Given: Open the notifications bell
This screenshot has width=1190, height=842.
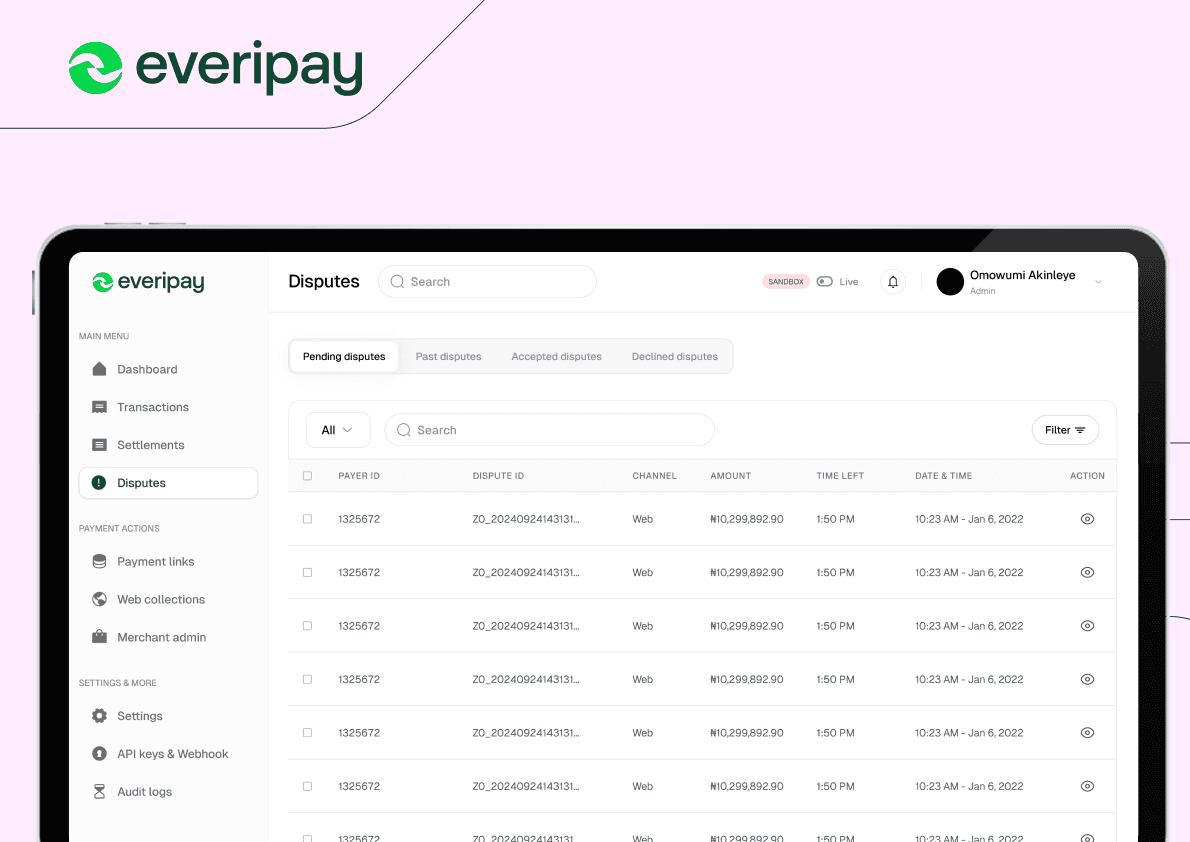Looking at the screenshot, I should click(x=893, y=282).
